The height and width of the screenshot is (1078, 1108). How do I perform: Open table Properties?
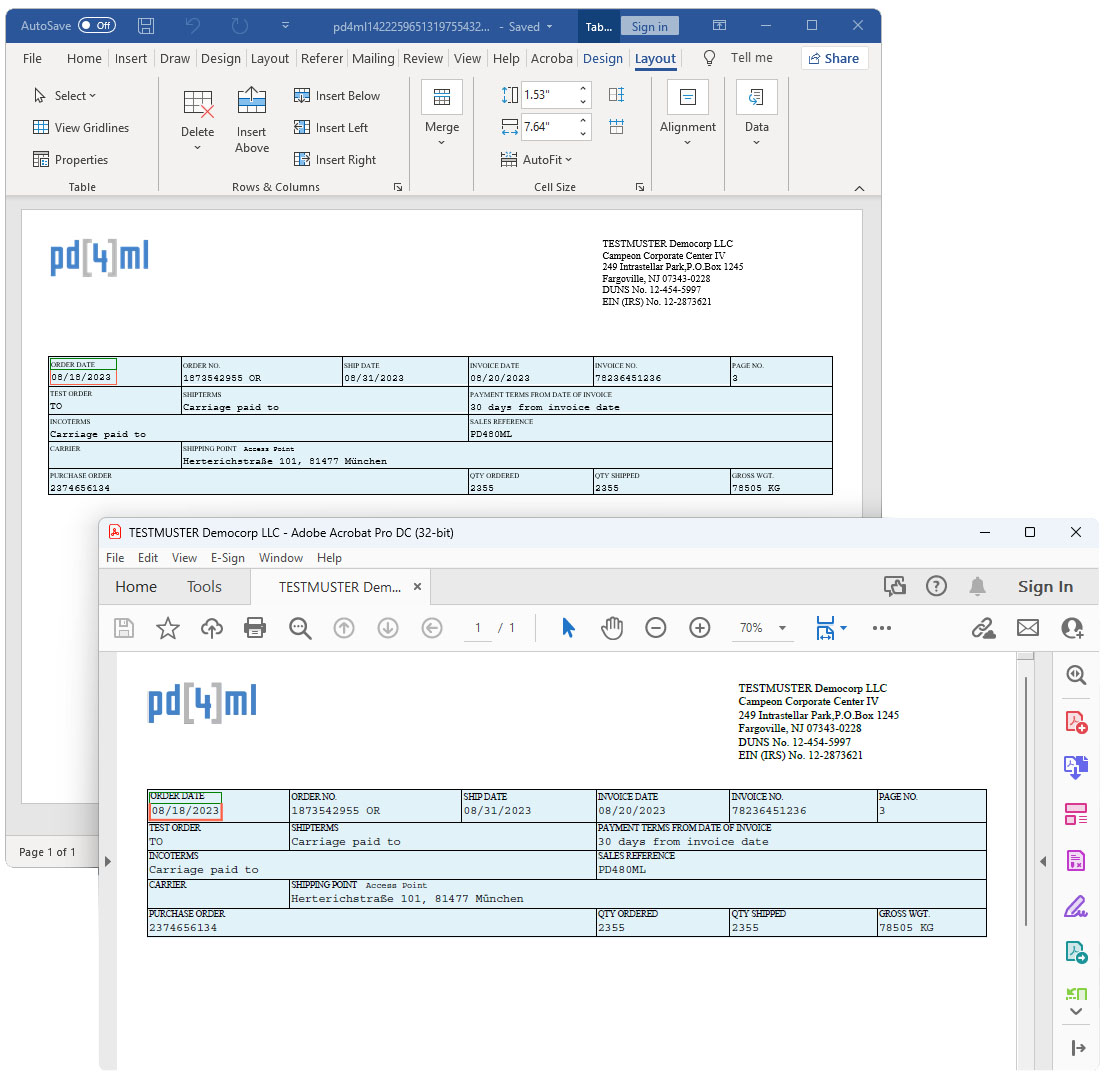pyautogui.click(x=70, y=160)
